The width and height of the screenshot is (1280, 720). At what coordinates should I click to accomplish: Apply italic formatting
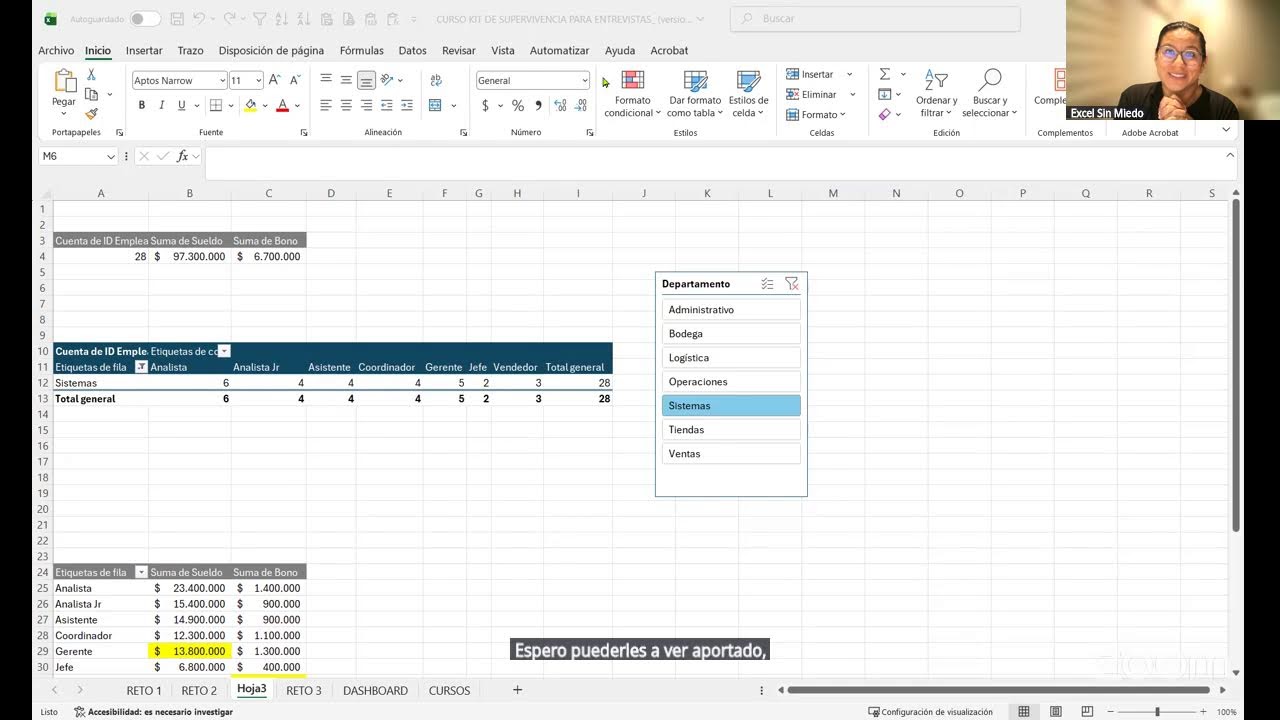click(x=161, y=105)
